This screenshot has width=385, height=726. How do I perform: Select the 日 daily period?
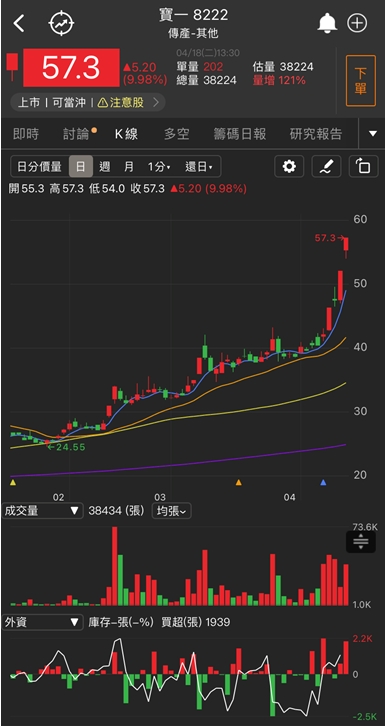(x=81, y=167)
